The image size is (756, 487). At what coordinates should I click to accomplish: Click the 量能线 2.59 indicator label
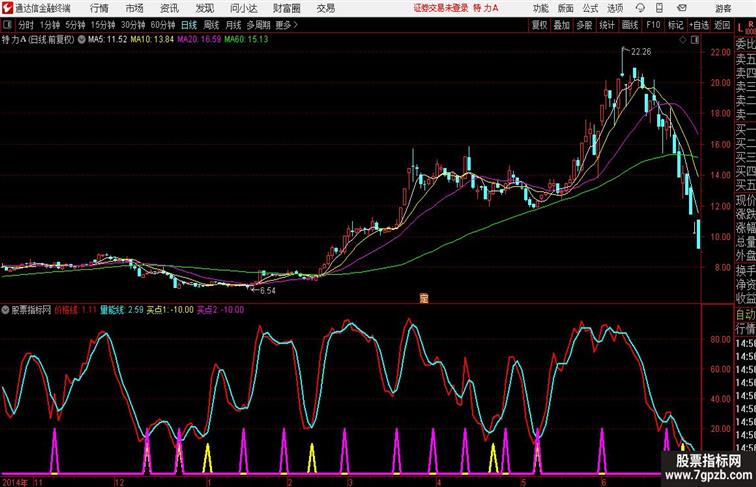(122, 310)
